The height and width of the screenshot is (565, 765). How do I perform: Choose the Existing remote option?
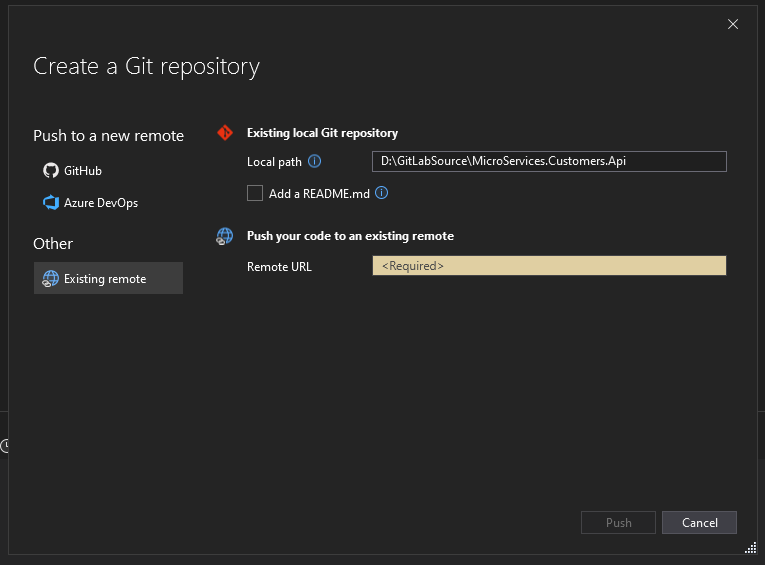(108, 278)
